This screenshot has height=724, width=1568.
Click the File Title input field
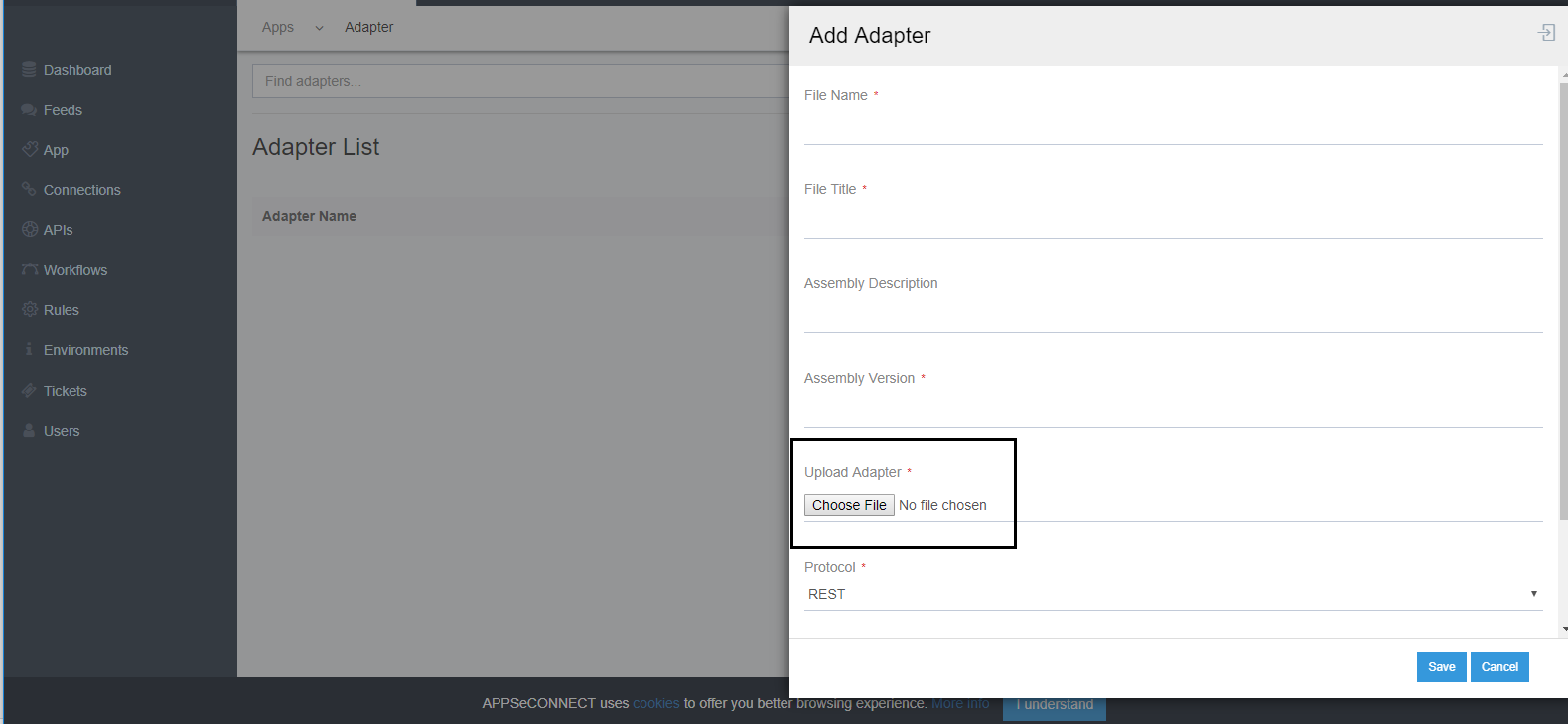[1173, 222]
